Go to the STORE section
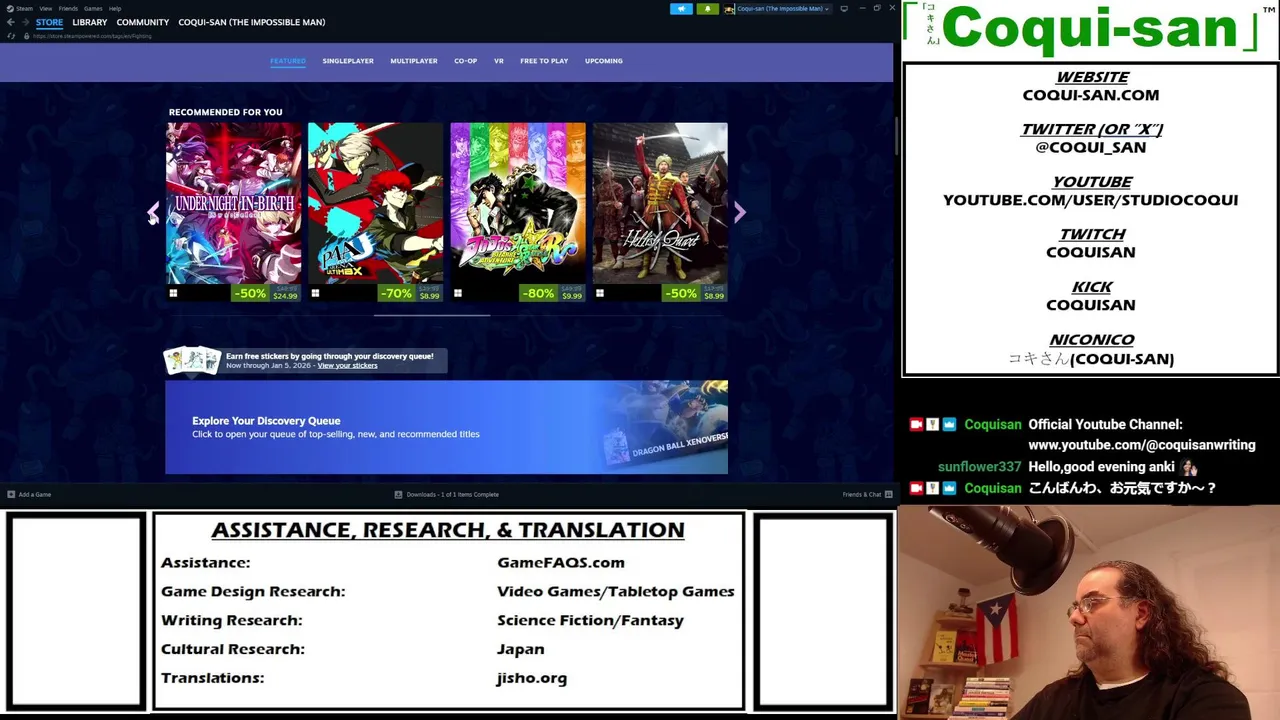 (x=49, y=22)
